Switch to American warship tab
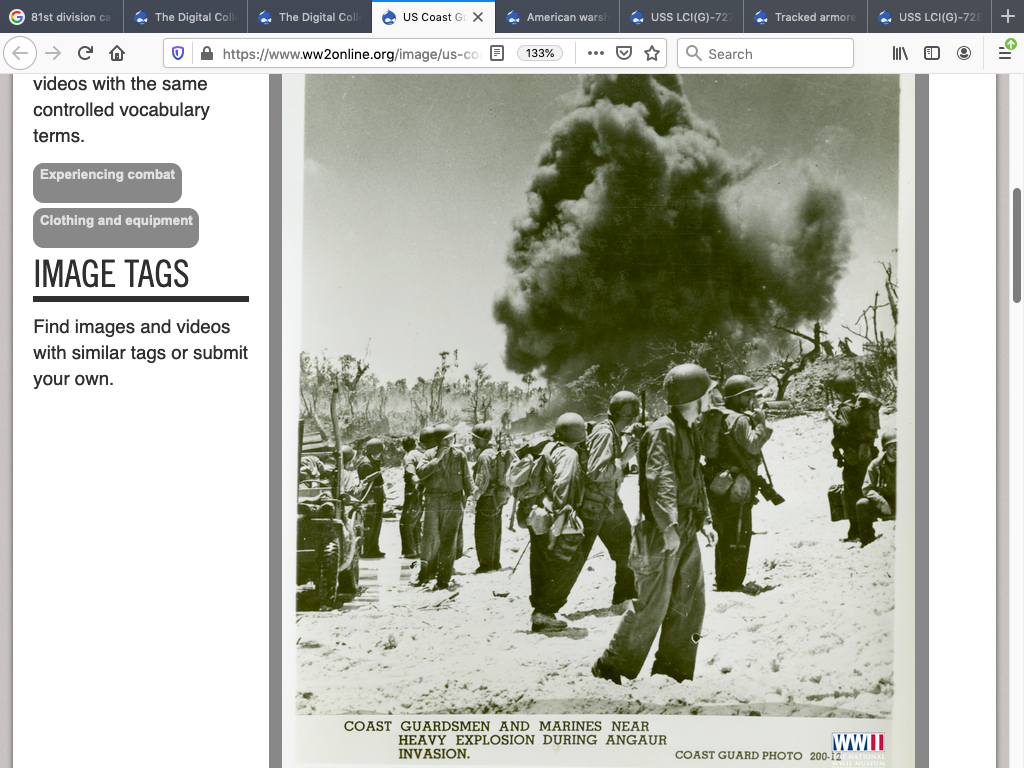 557,17
